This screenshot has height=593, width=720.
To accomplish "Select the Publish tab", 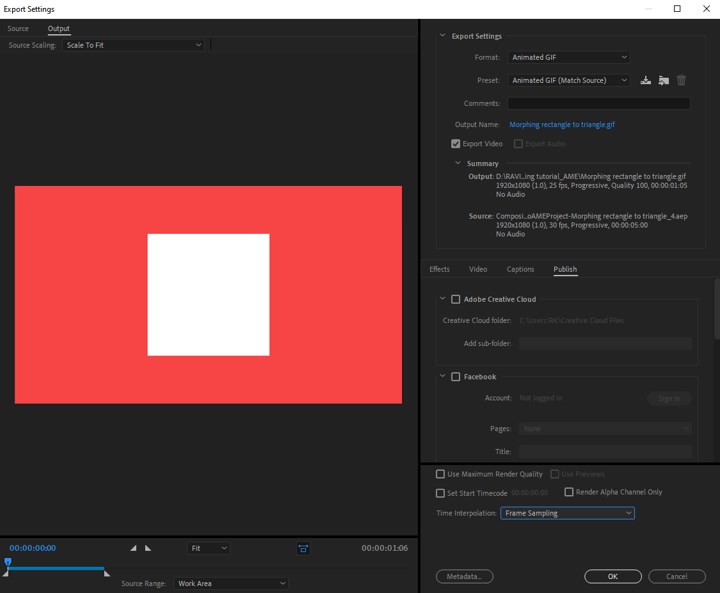I will click(x=565, y=269).
